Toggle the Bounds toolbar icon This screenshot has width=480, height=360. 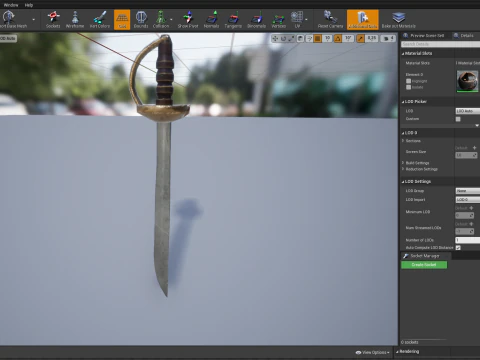141,19
